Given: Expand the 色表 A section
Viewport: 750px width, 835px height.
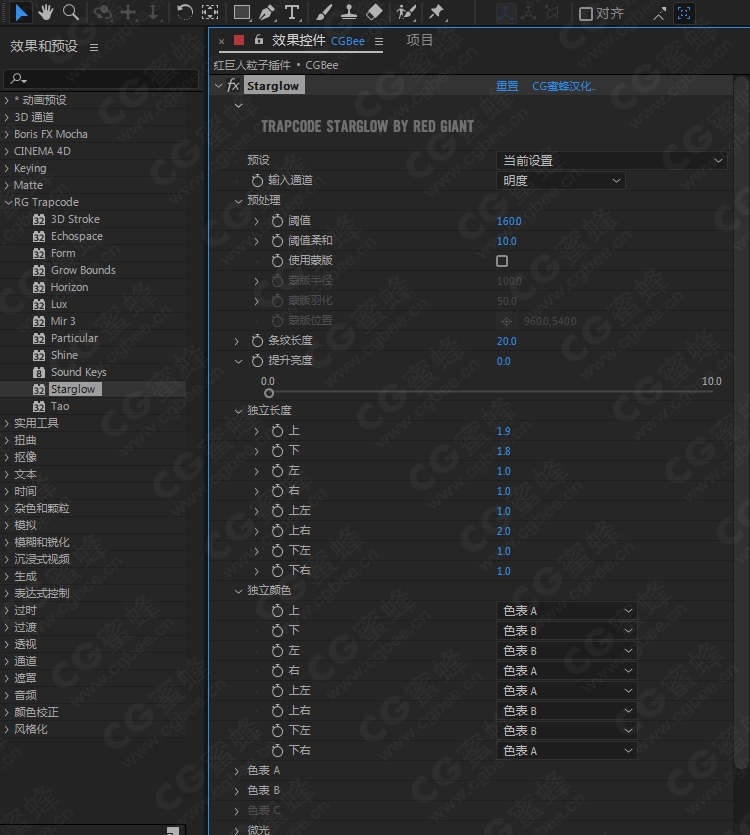Looking at the screenshot, I should 237,771.
